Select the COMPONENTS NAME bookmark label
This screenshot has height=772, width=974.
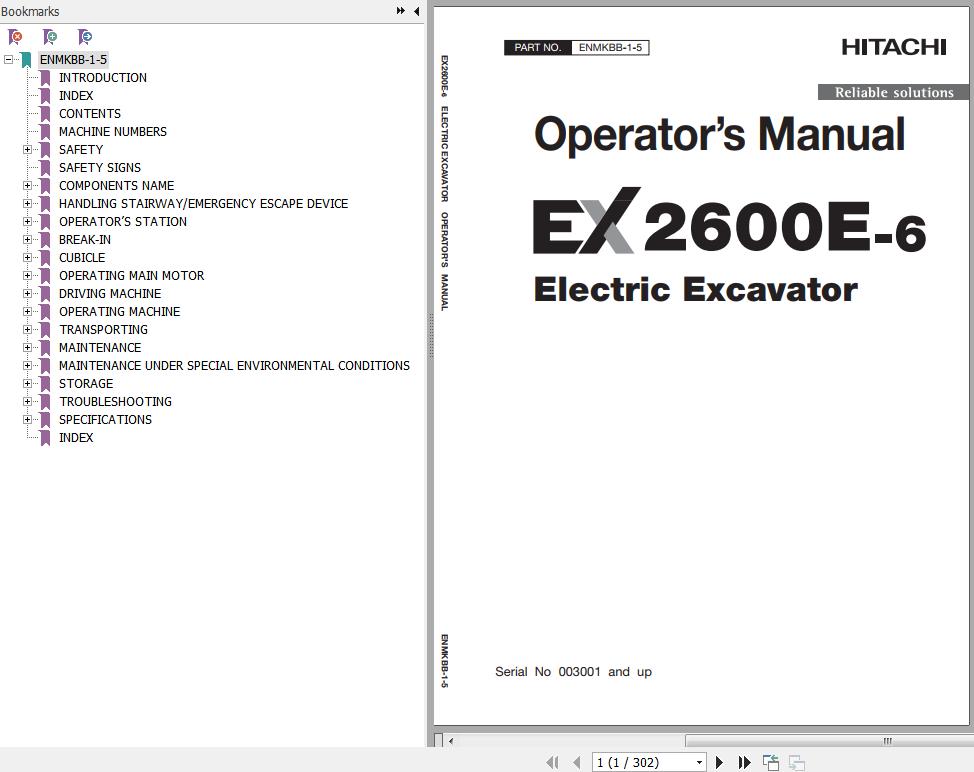coord(117,186)
